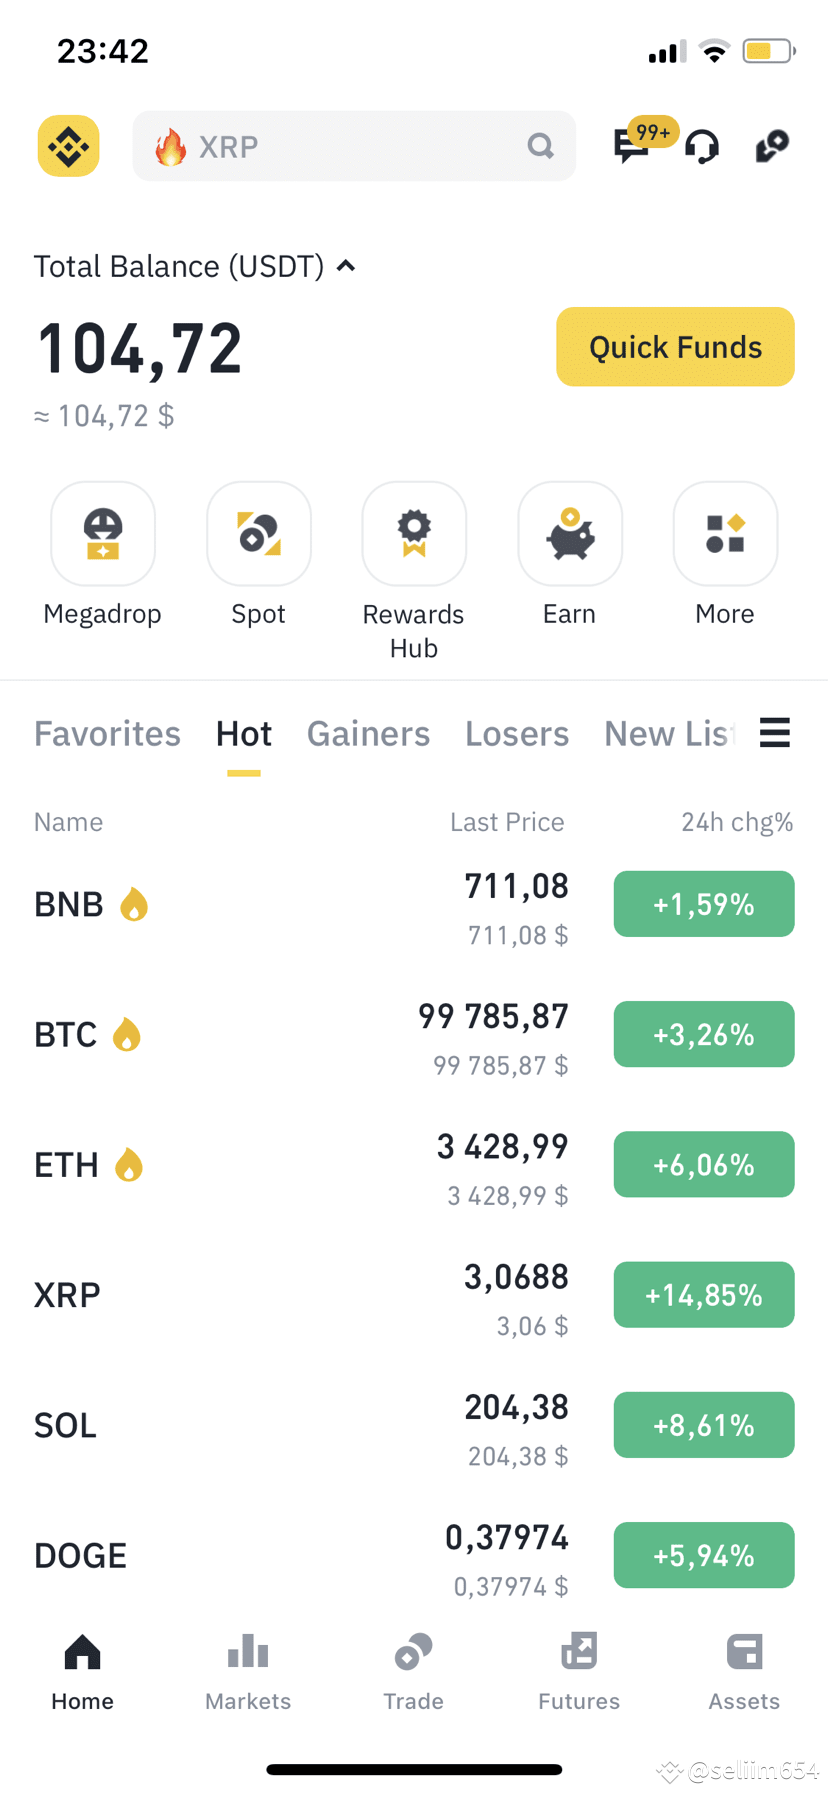Collapse Total Balance with the caret arrow
The image size is (828, 1793).
[x=346, y=266]
